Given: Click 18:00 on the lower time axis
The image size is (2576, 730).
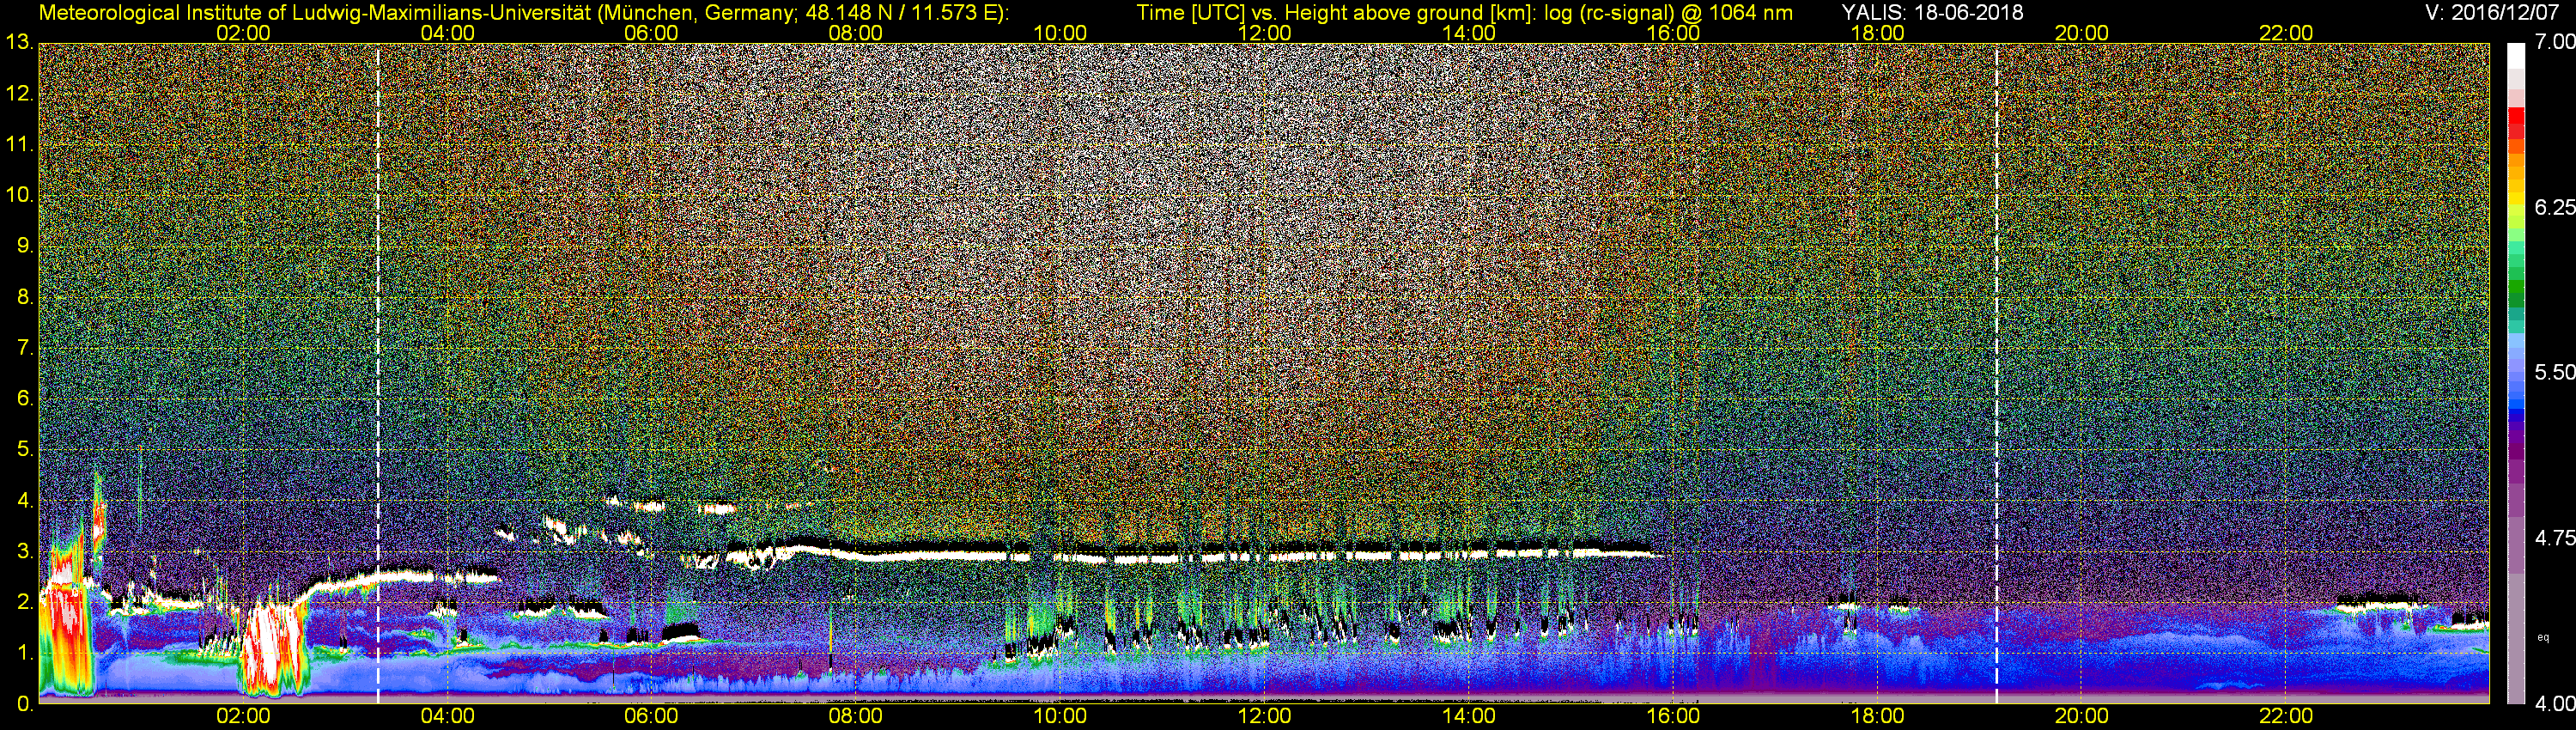Looking at the screenshot, I should [1877, 716].
